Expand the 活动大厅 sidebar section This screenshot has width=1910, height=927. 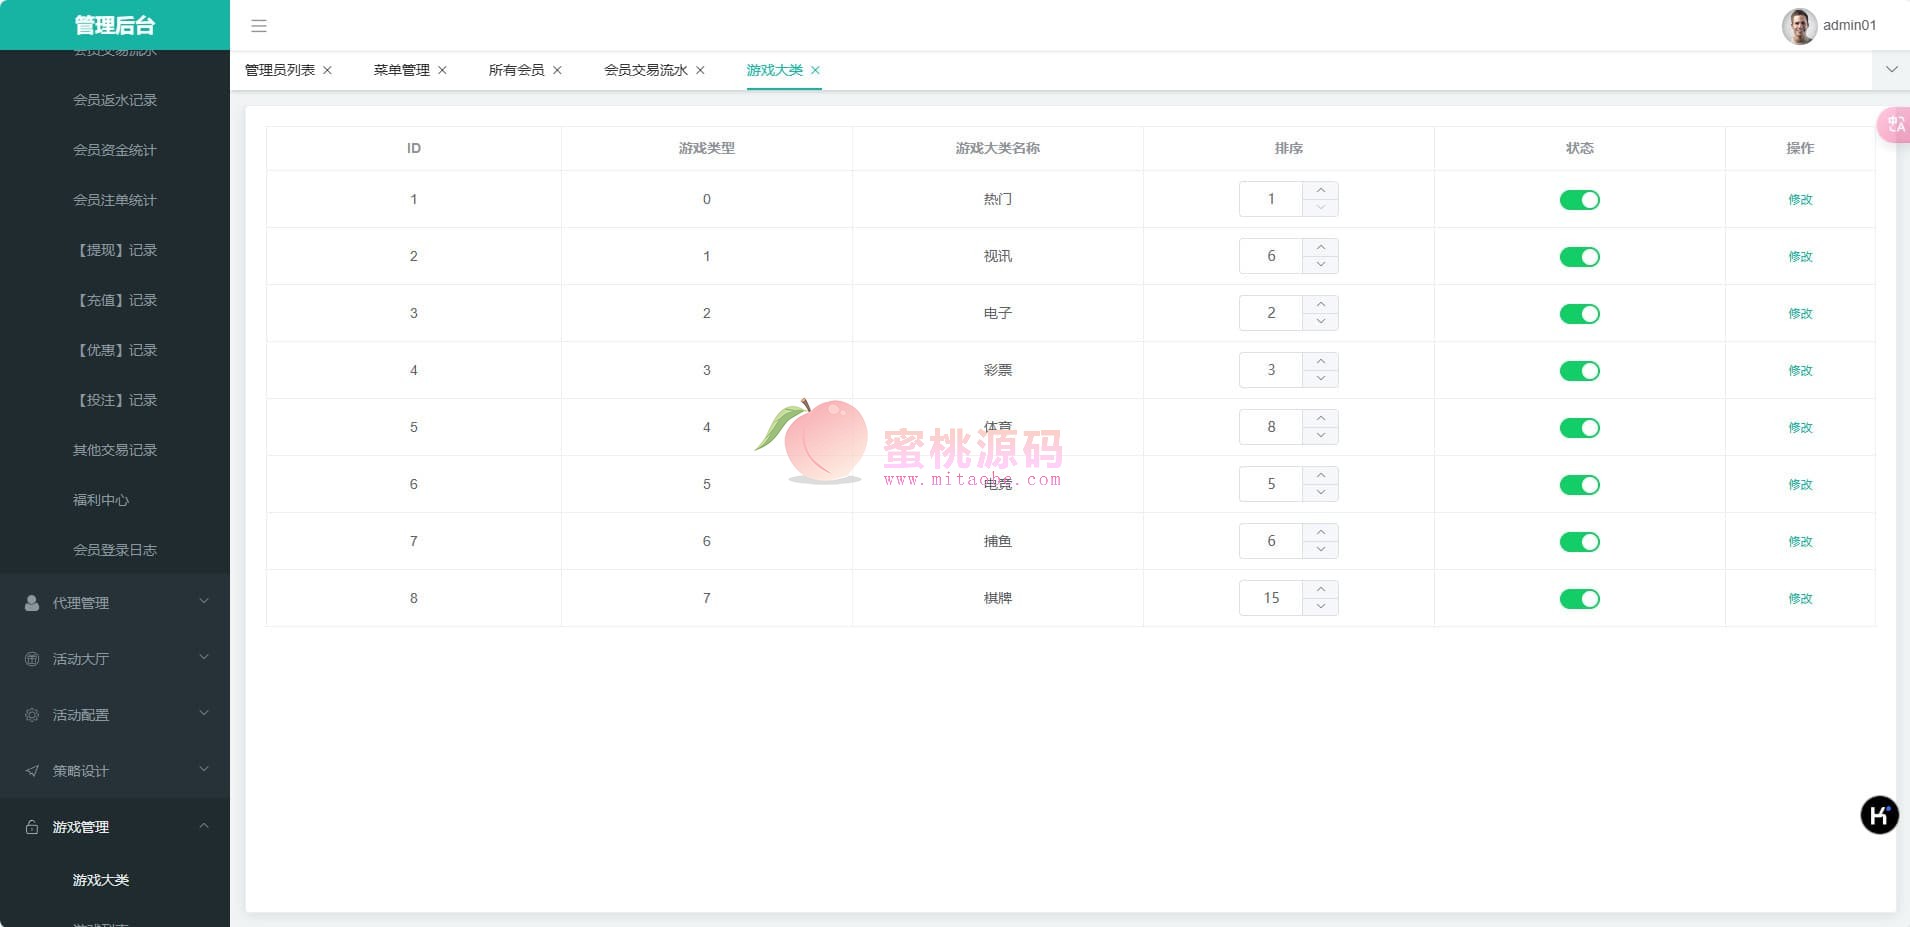click(x=115, y=659)
